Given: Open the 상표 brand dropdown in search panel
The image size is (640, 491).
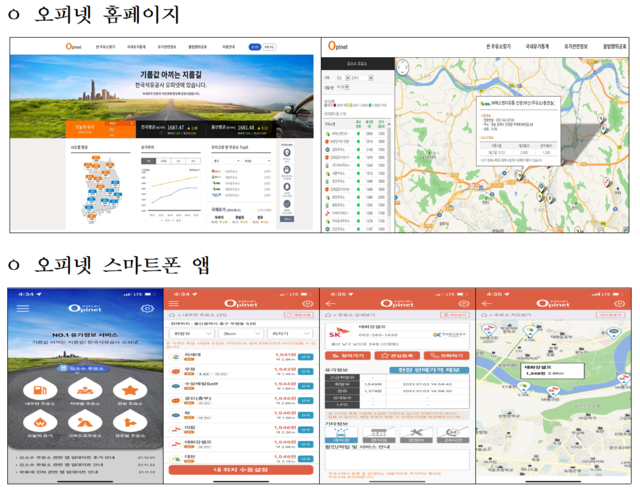Looking at the screenshot, I should [x=342, y=87].
